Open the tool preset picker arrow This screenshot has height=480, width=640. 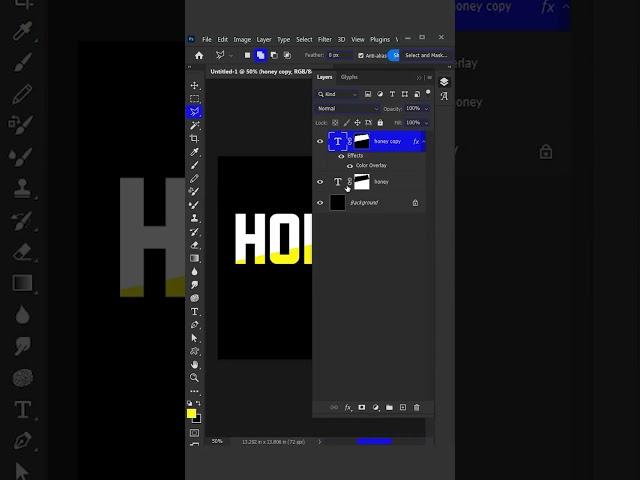[231, 56]
